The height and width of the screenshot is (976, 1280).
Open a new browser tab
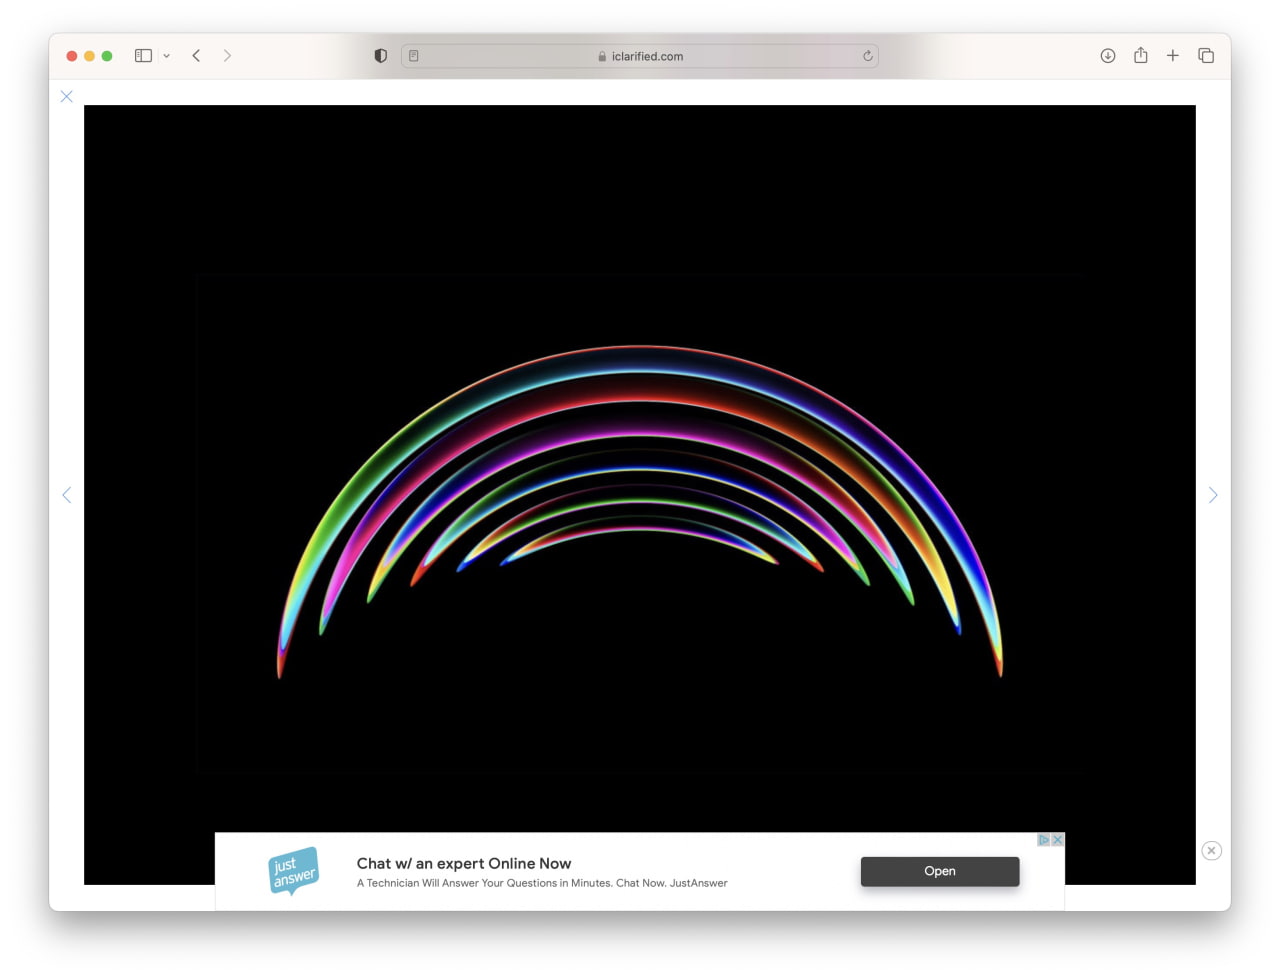tap(1172, 55)
